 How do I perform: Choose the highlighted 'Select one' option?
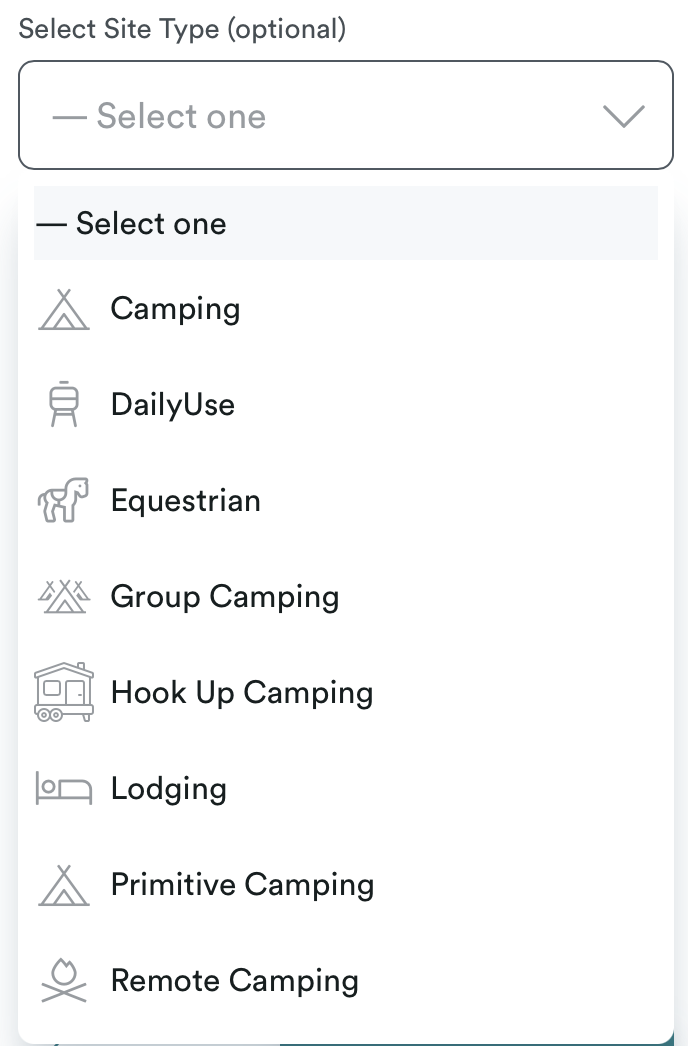pos(346,223)
